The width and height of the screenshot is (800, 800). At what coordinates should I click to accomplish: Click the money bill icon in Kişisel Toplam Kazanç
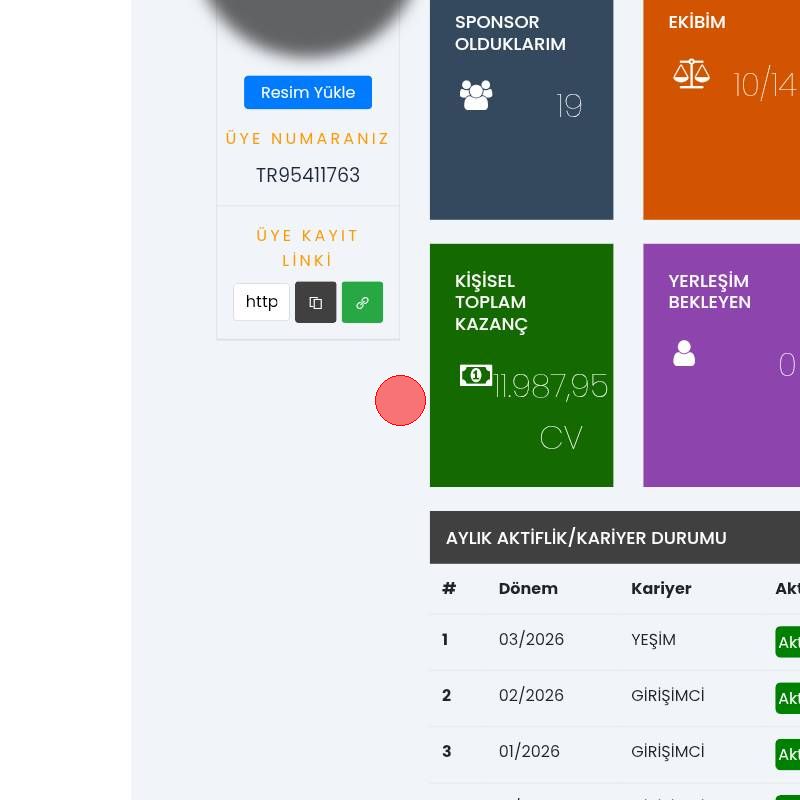point(476,375)
